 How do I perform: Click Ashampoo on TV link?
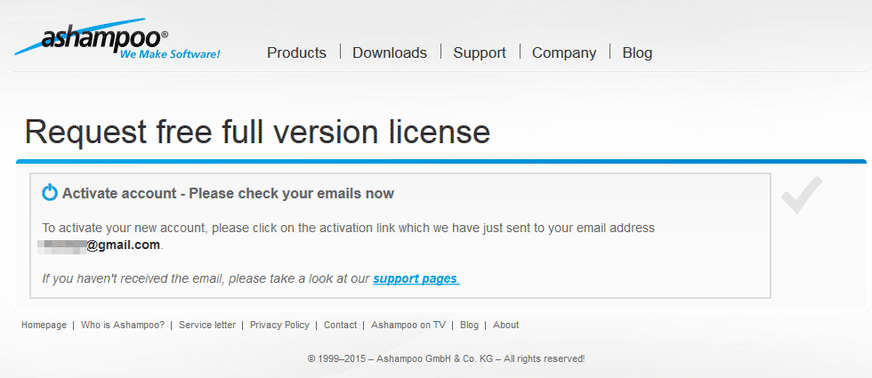pyautogui.click(x=408, y=325)
